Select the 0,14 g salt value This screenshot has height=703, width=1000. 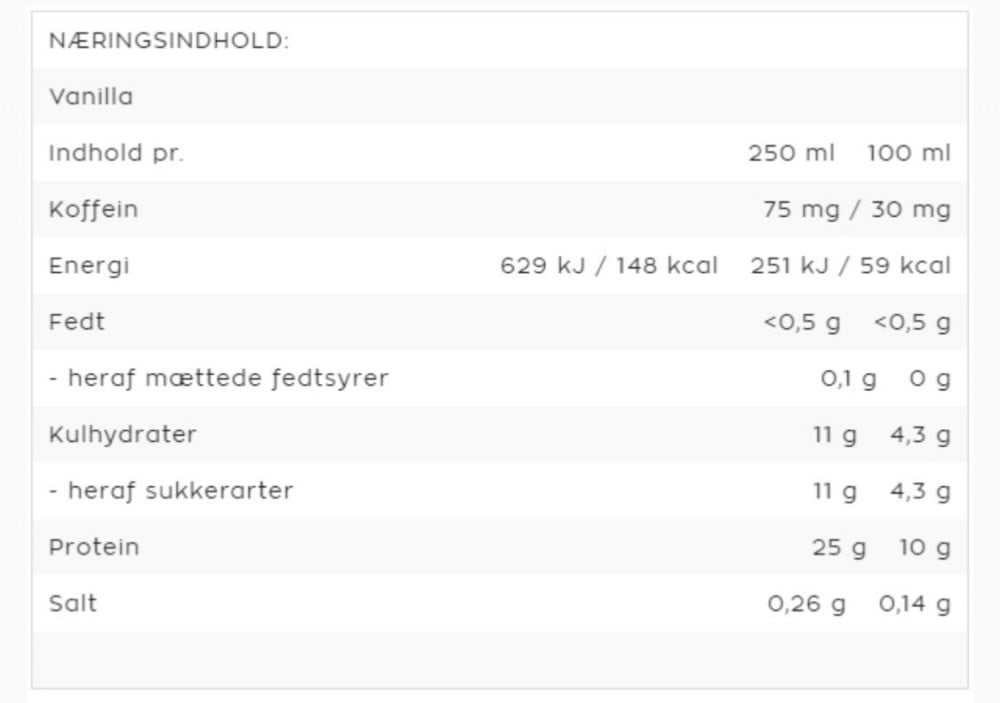pos(914,603)
